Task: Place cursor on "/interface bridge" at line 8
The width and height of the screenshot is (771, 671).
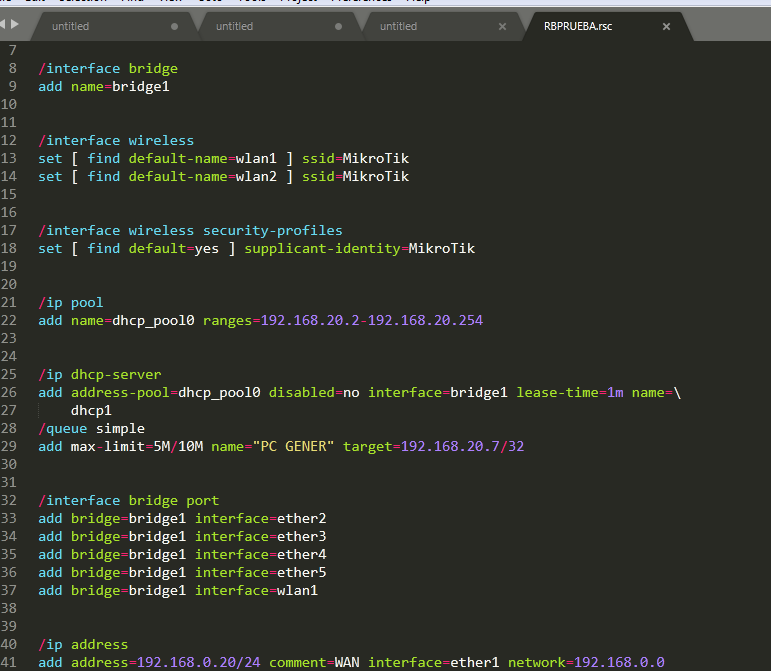Action: coord(107,69)
